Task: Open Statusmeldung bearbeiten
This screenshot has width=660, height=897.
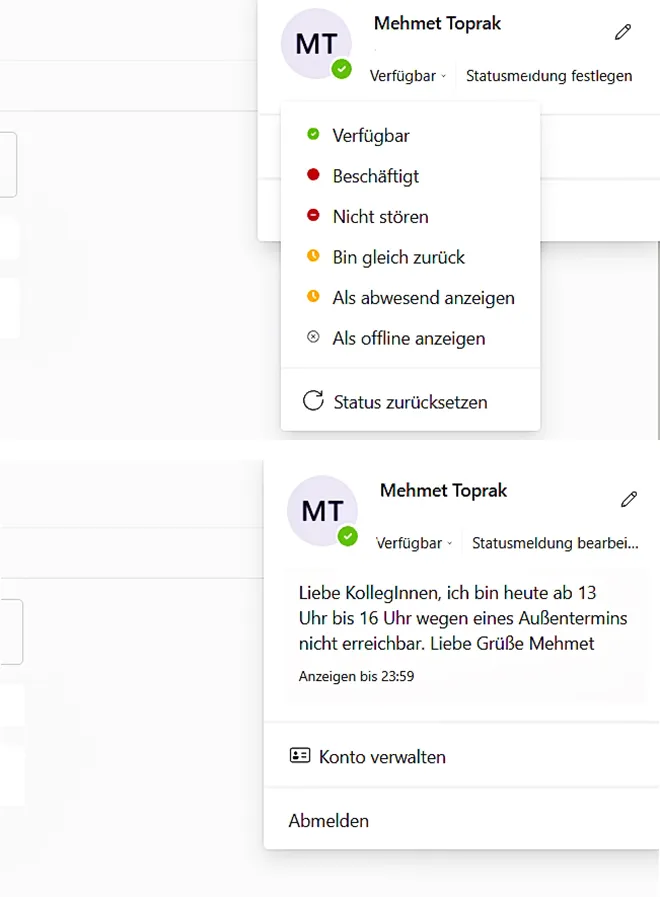Action: click(x=554, y=543)
